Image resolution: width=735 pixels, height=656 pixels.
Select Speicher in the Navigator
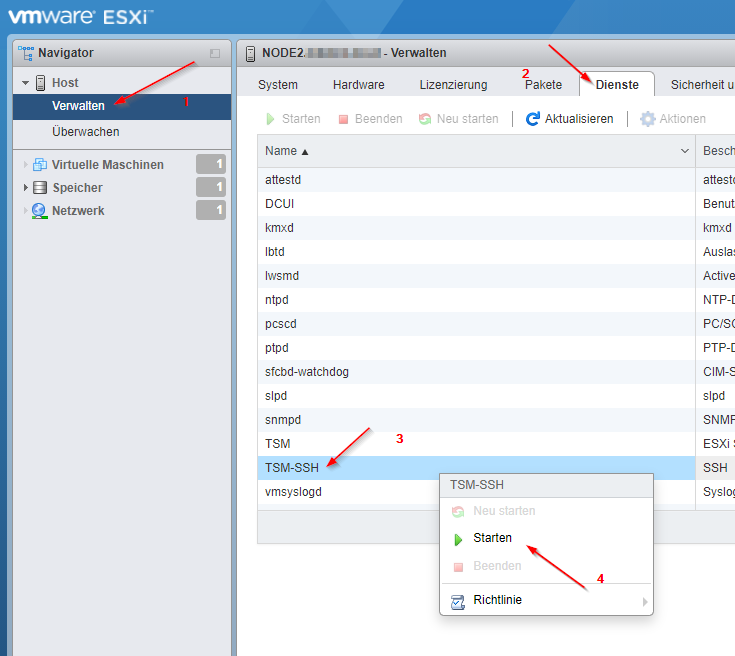pyautogui.click(x=77, y=188)
